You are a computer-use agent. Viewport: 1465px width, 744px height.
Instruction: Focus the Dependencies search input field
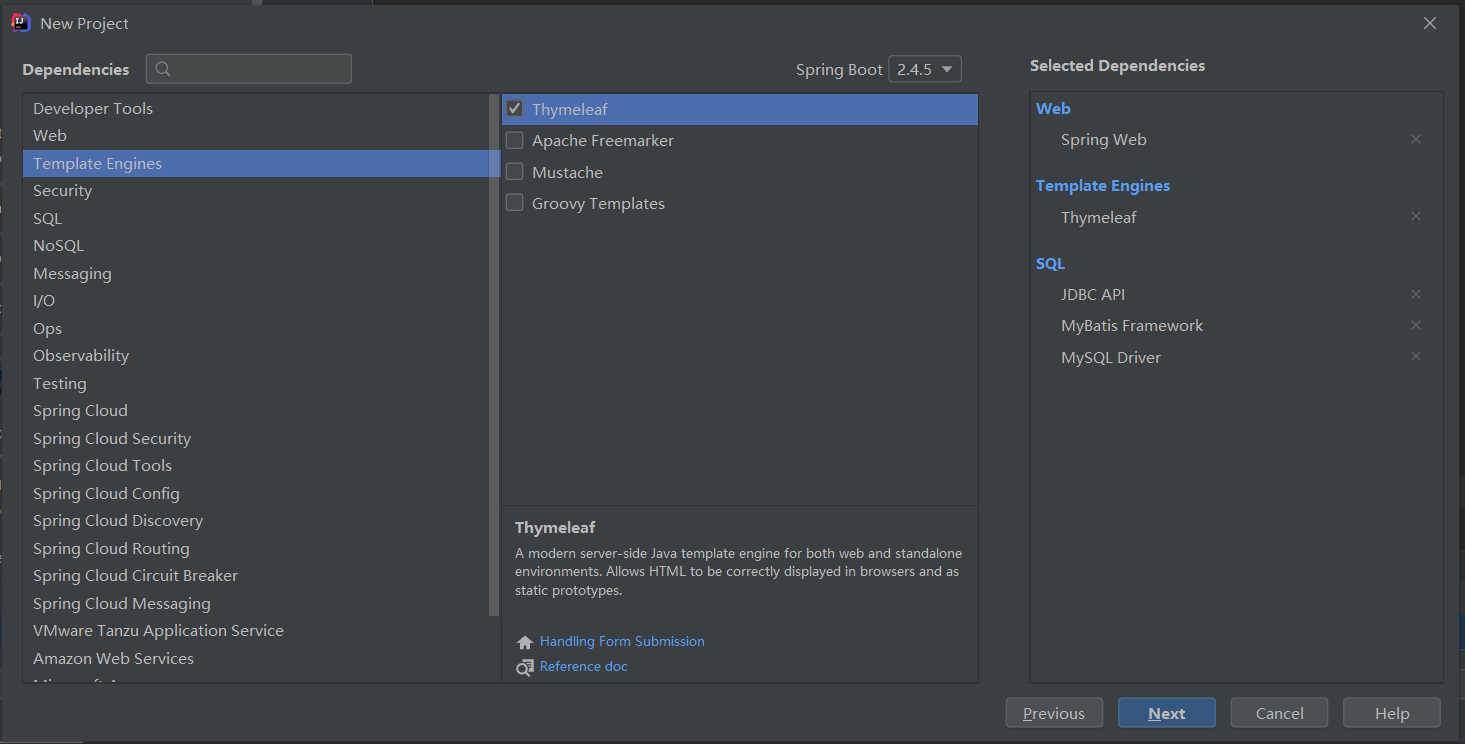pos(249,69)
